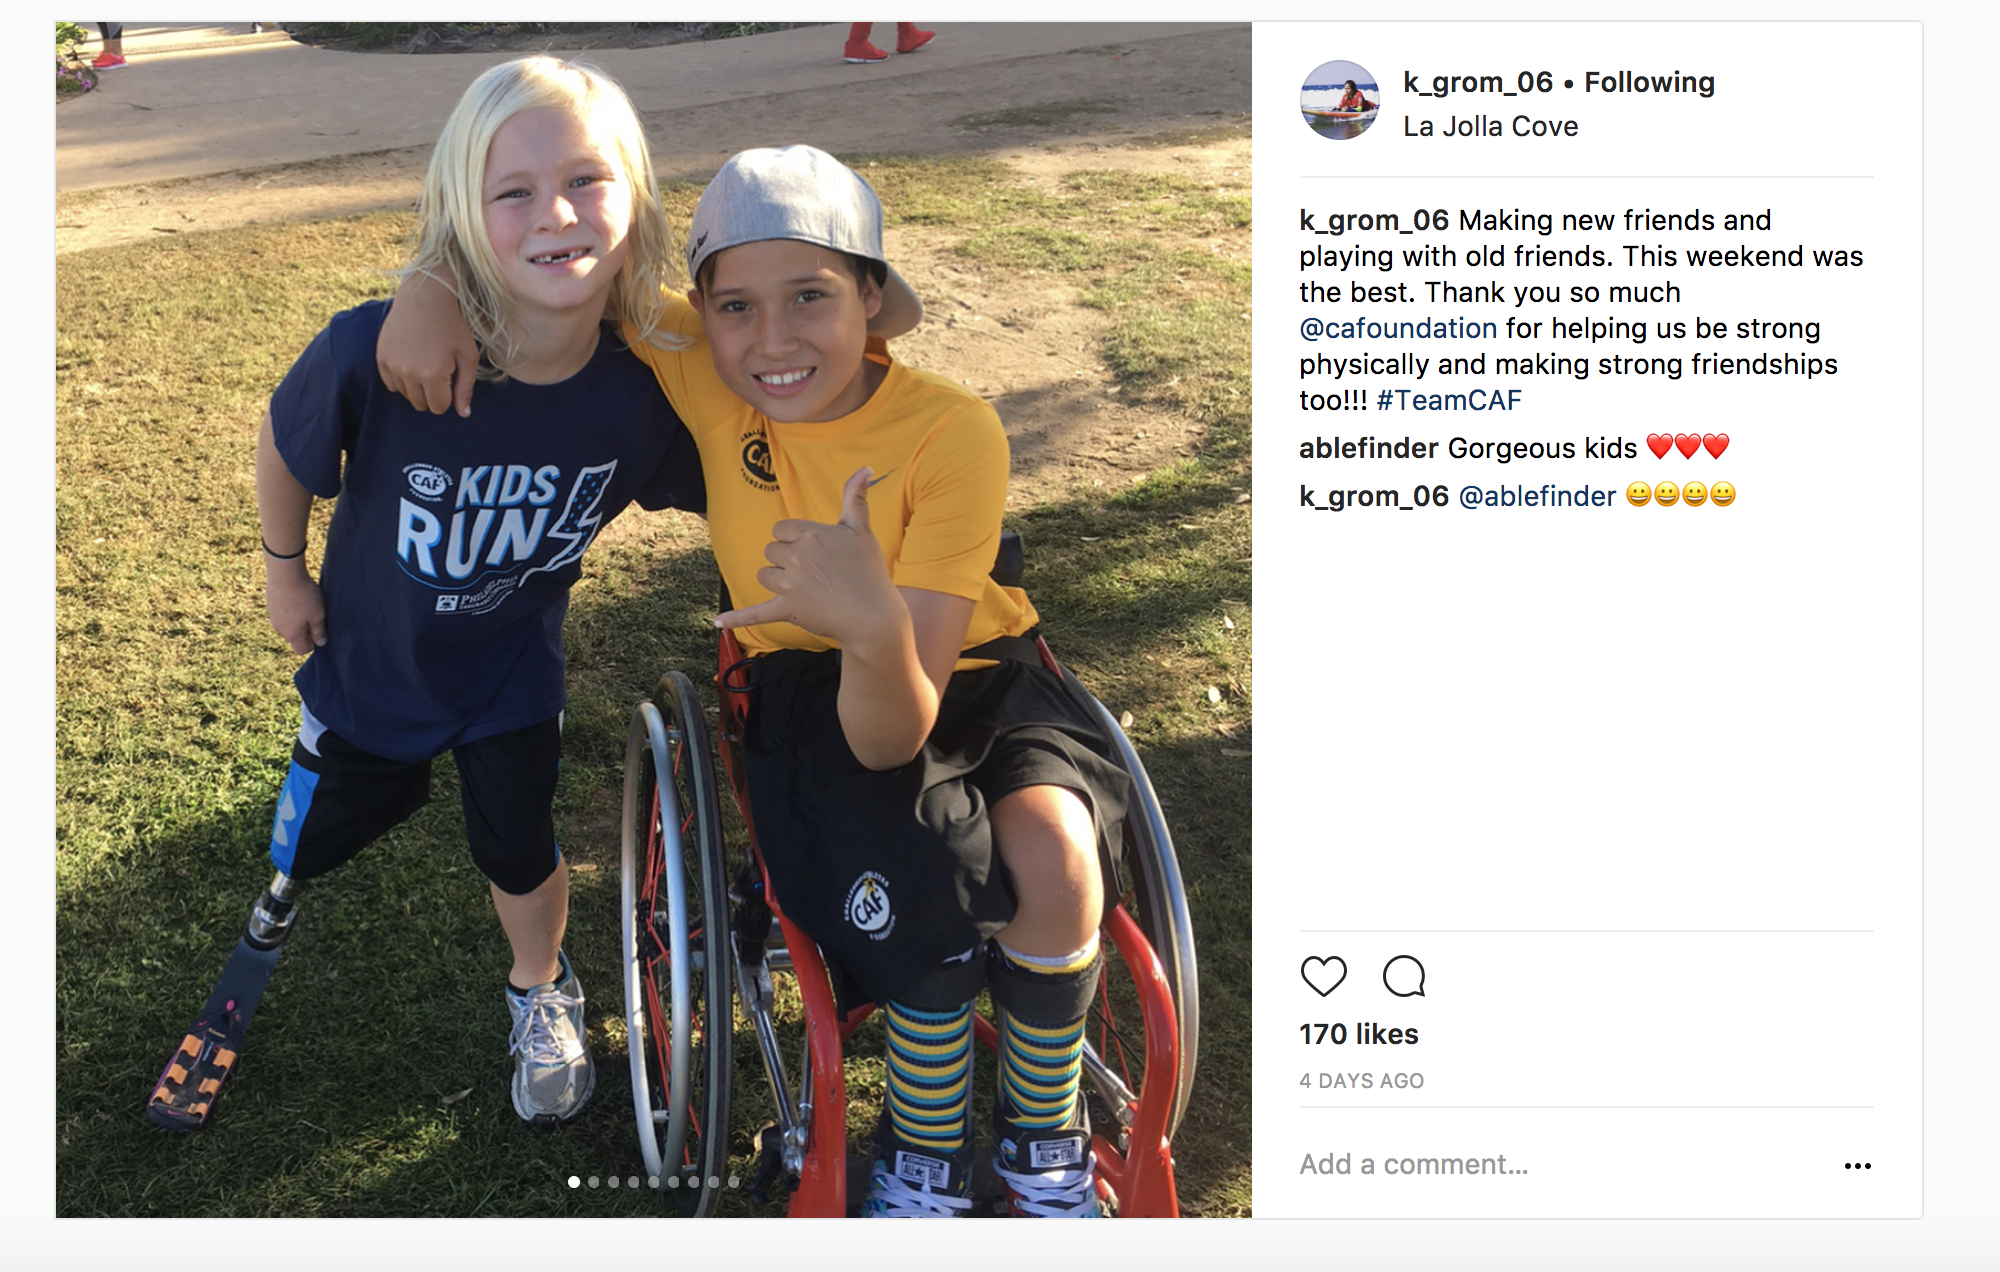
Task: View the ablefinder commenter profile
Action: (1368, 448)
